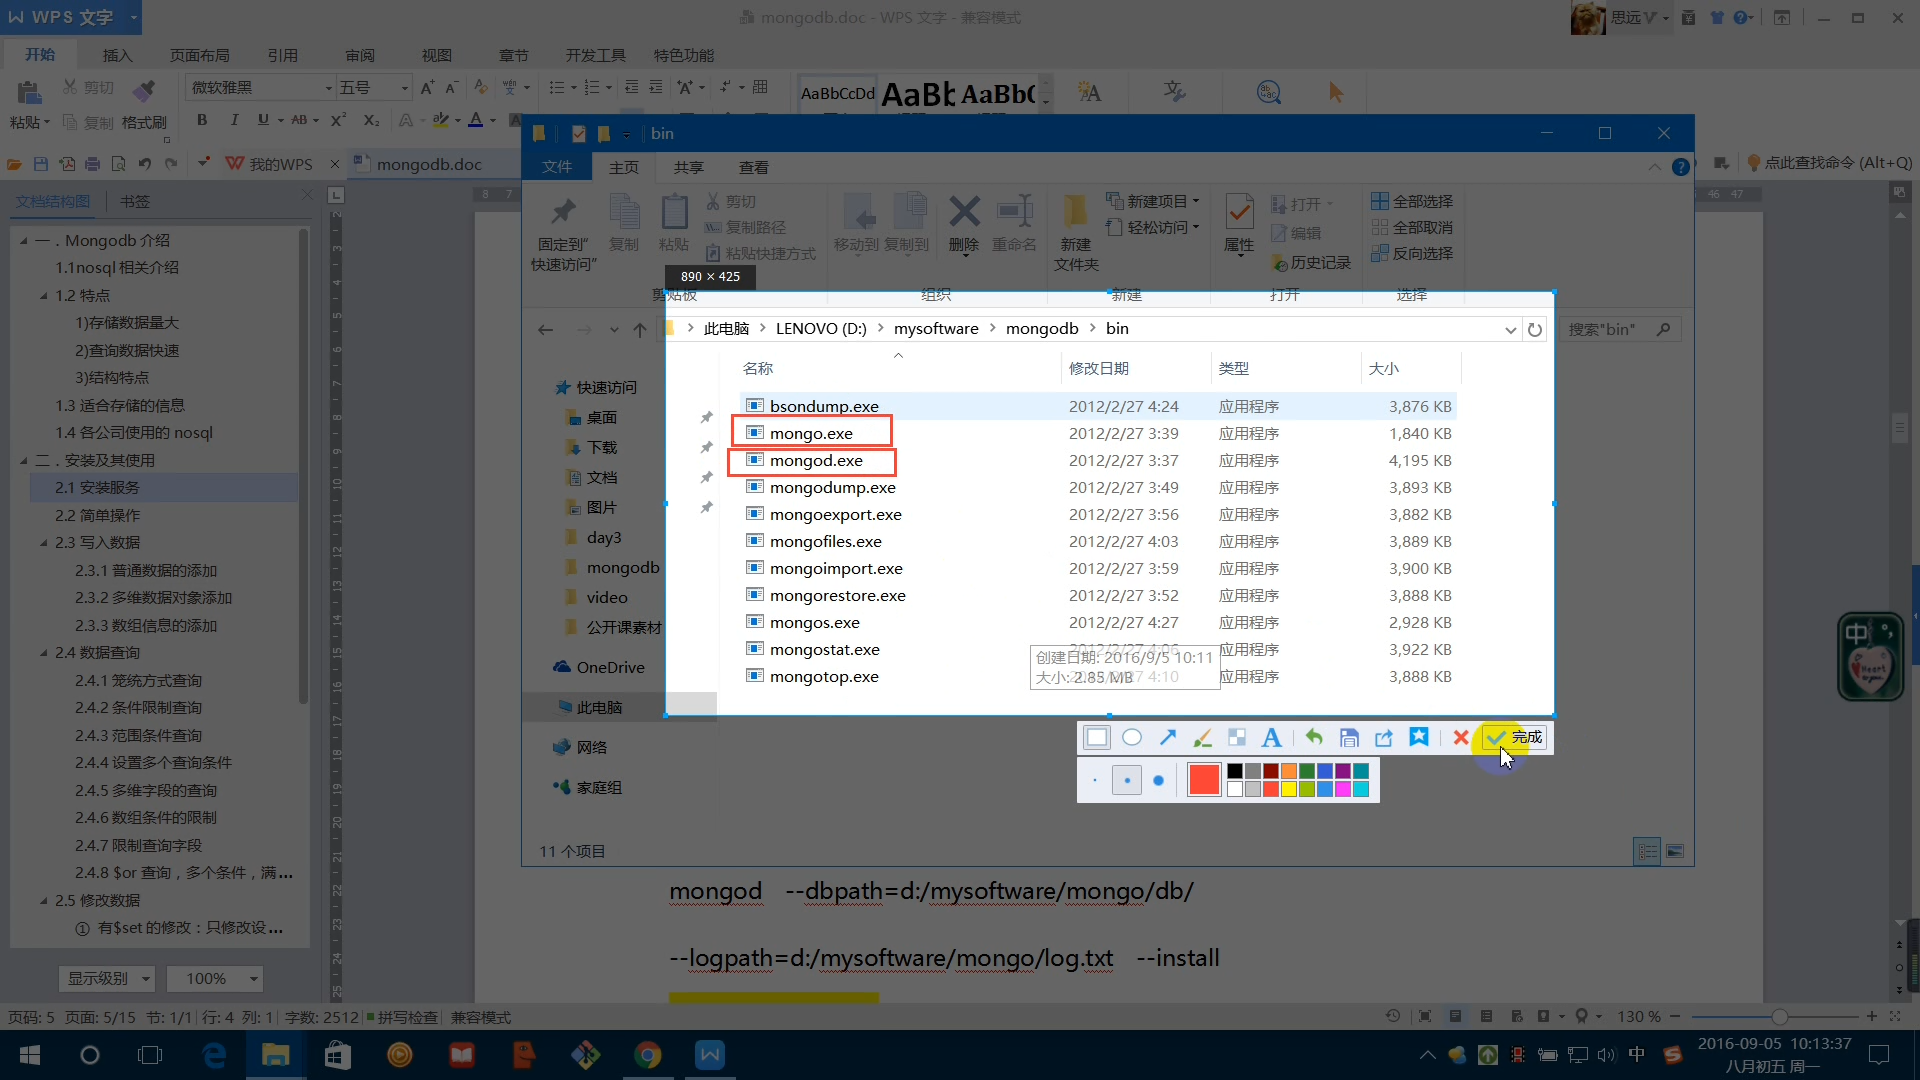The image size is (1920, 1080).
Task: Click the Explorer back navigation arrow
Action: (x=545, y=329)
